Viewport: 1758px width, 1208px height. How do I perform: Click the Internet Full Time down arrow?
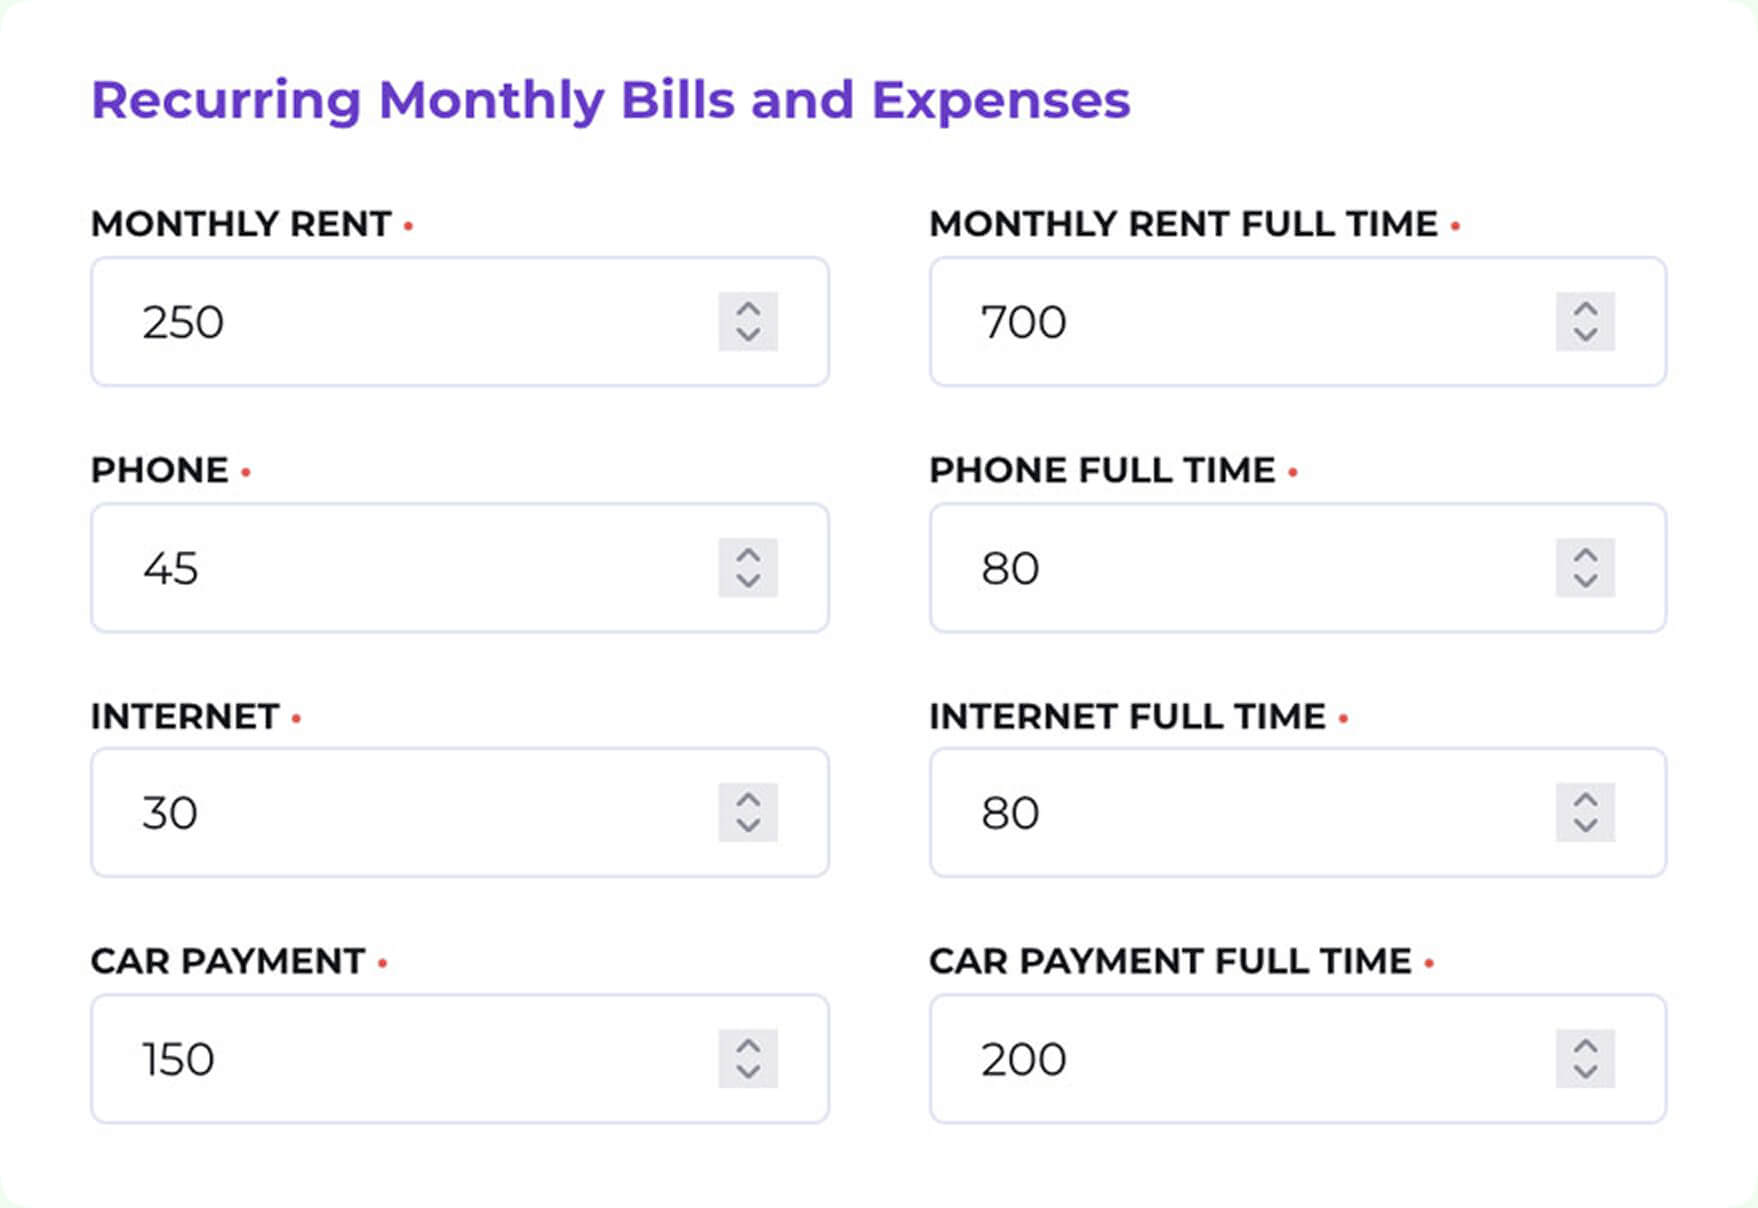click(x=1586, y=826)
